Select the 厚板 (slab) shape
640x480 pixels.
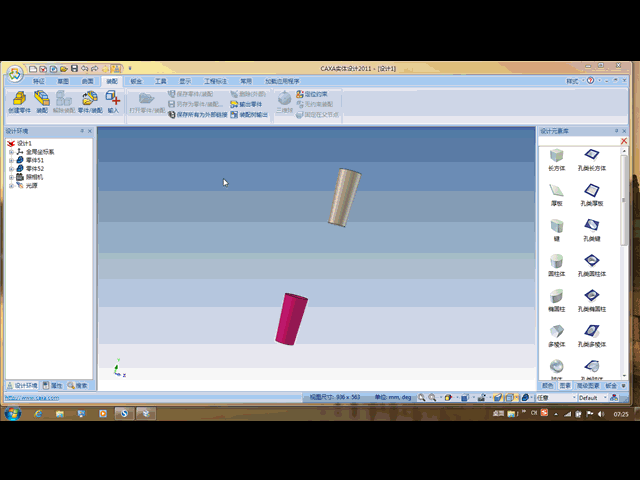tap(556, 195)
